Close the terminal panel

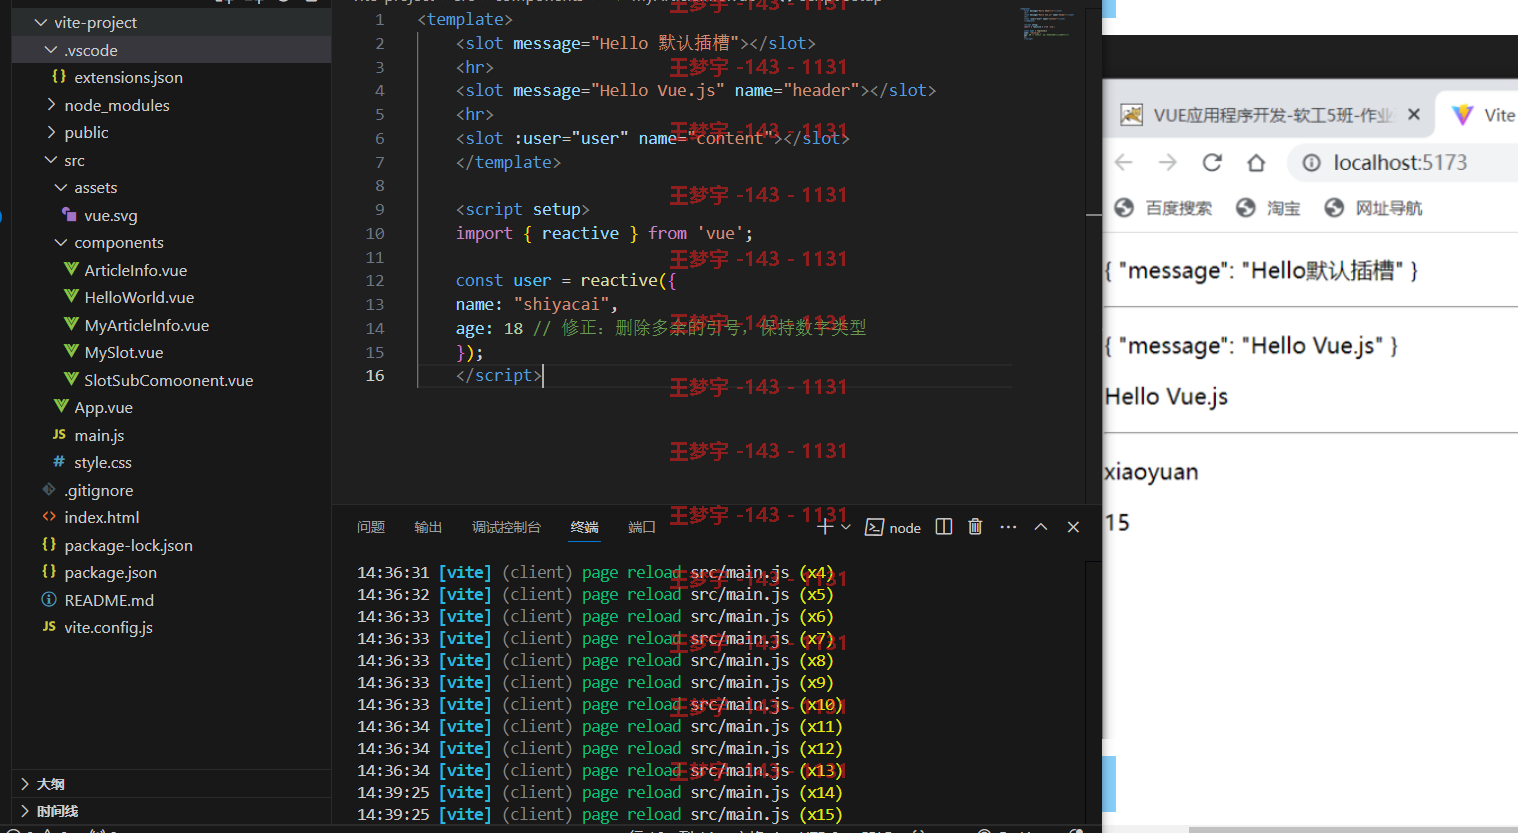click(x=1073, y=527)
